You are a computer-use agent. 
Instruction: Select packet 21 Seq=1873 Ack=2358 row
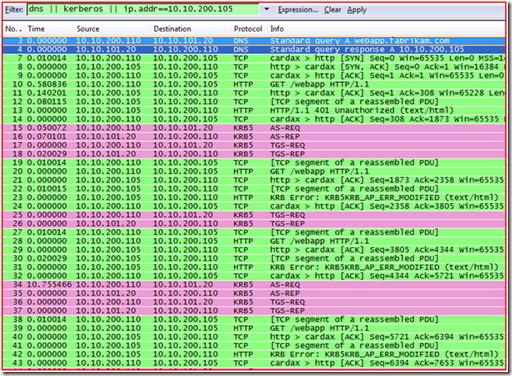(x=254, y=180)
